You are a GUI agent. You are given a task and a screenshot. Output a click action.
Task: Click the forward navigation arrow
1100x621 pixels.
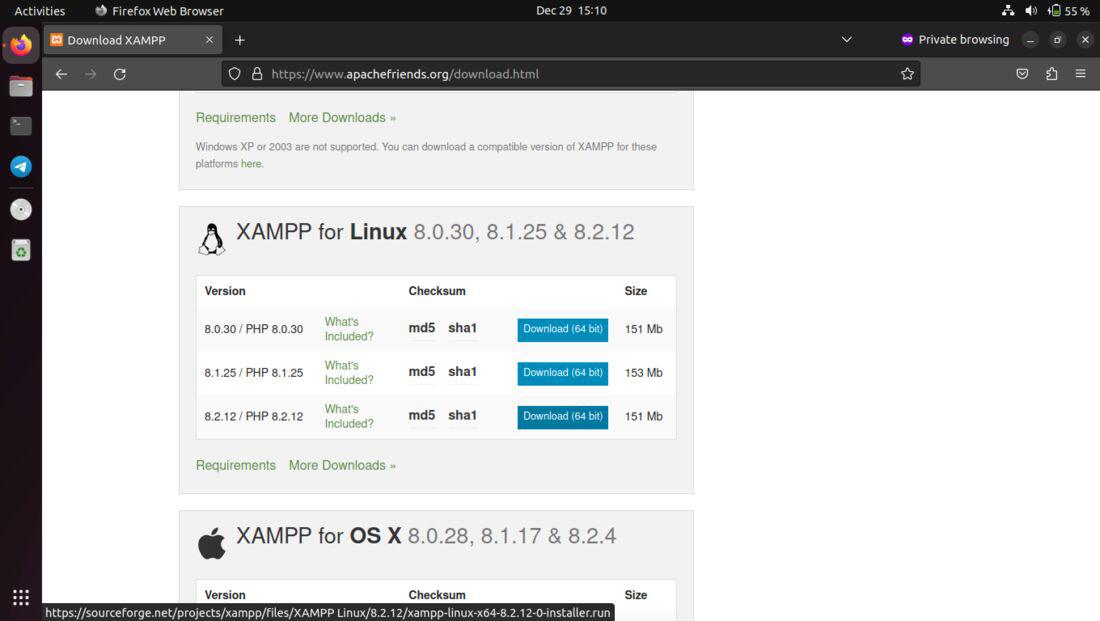[x=90, y=74]
